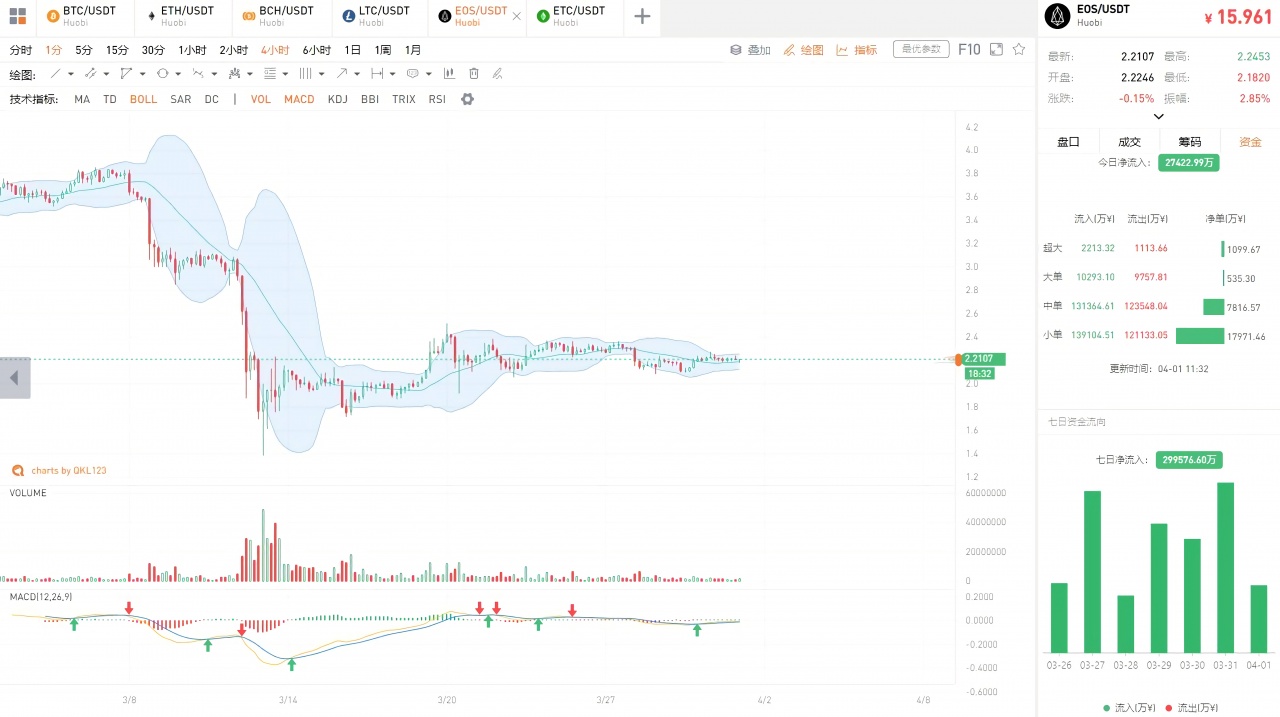Toggle the MACD sub-indicator
Image resolution: width=1280 pixels, height=717 pixels.
[x=299, y=99]
